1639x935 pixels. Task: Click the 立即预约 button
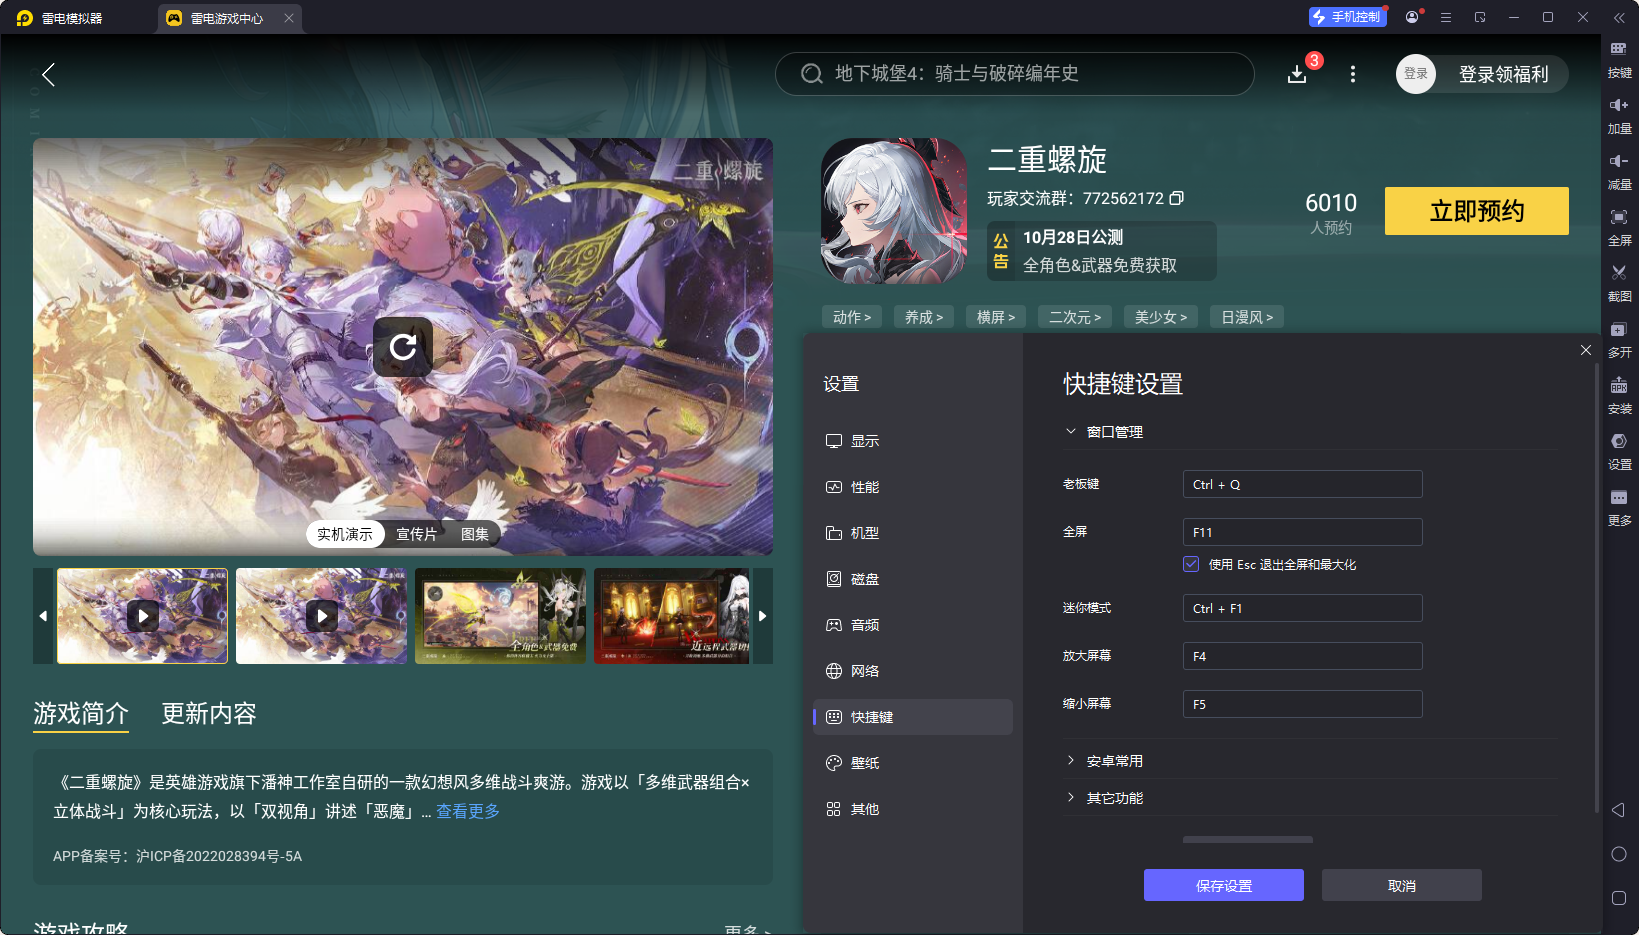coord(1477,211)
